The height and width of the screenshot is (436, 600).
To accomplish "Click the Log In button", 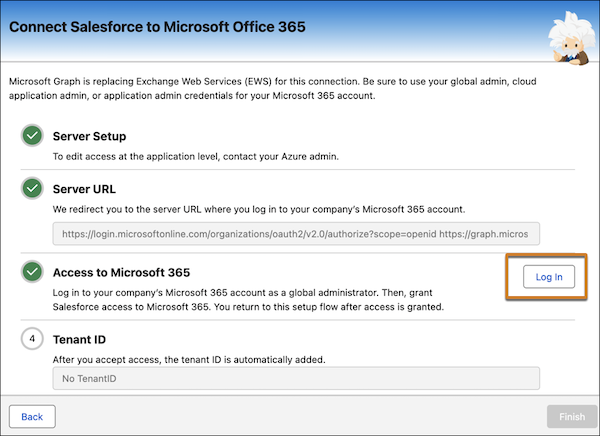I will 549,277.
